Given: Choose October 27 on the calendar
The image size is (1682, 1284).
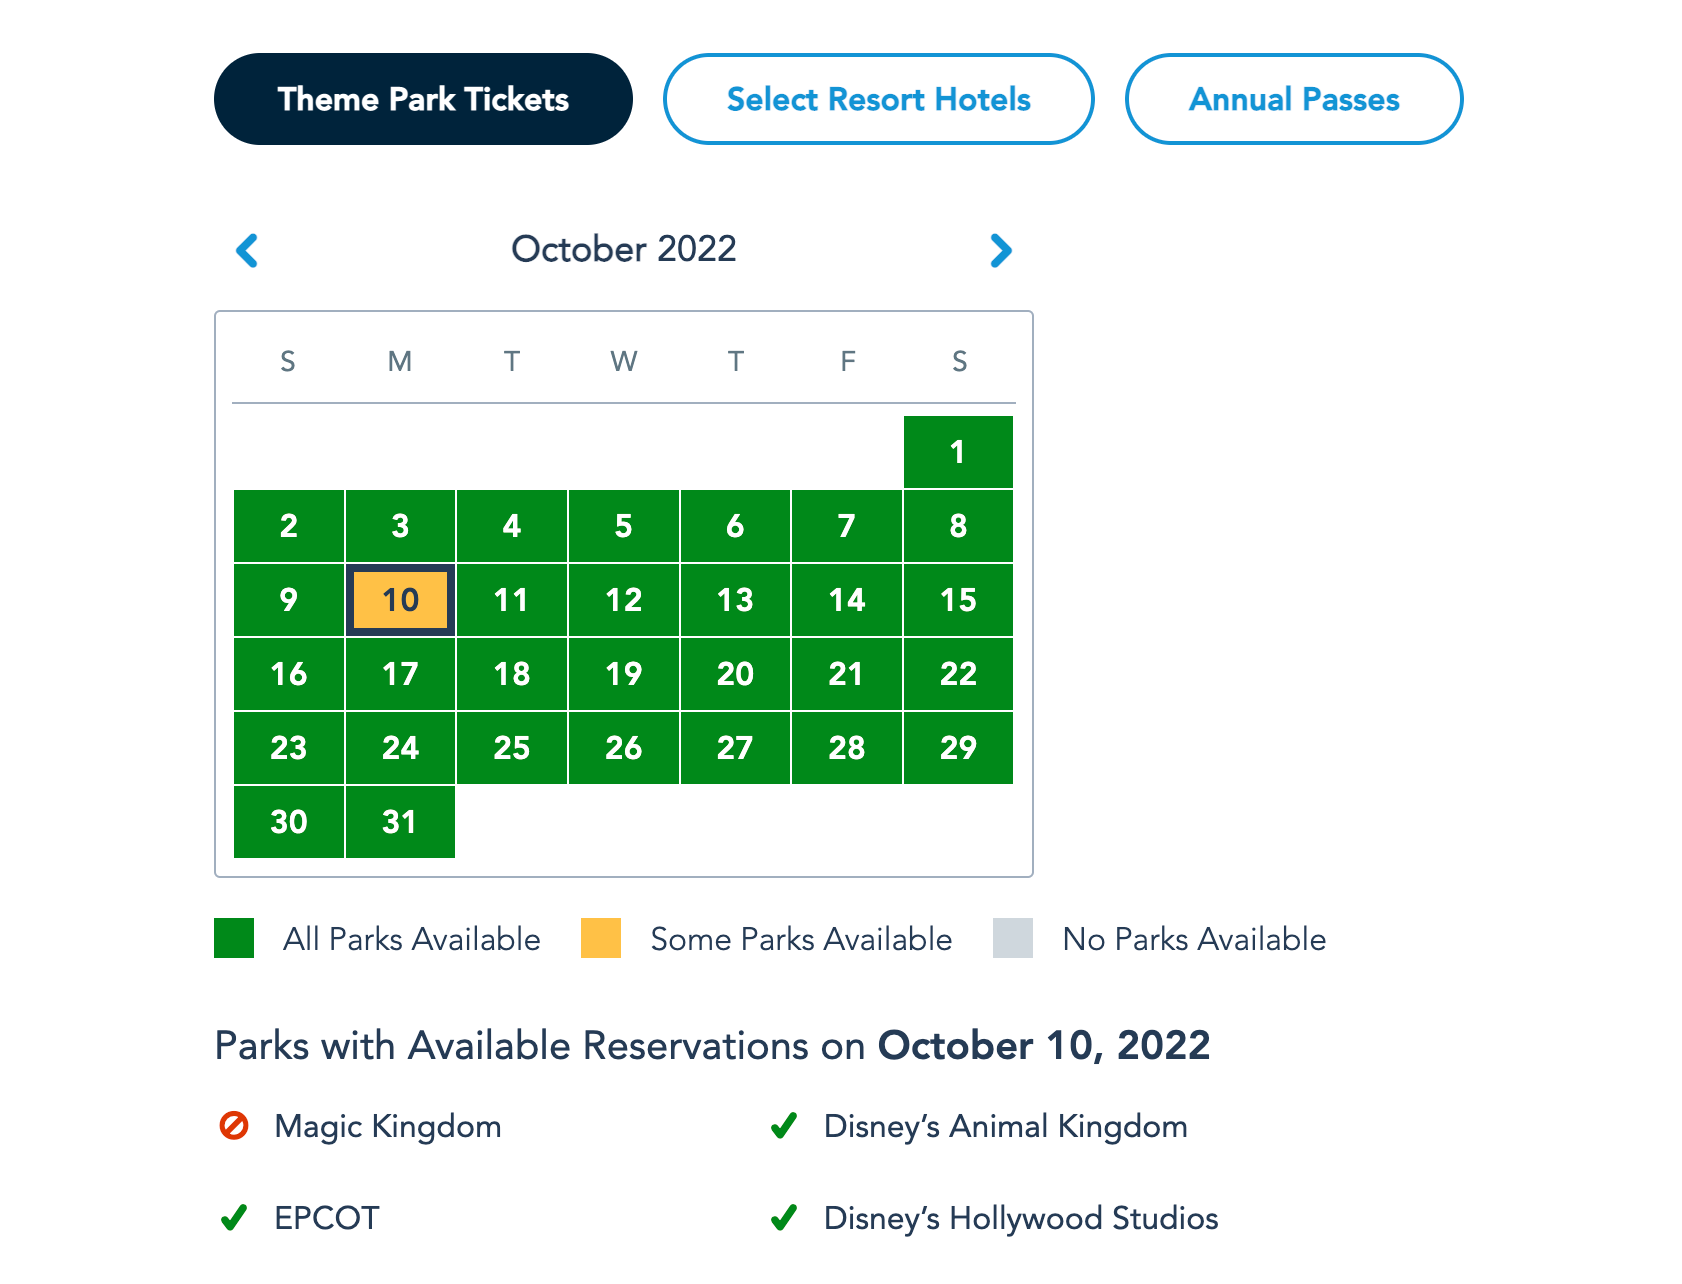Looking at the screenshot, I should click(x=735, y=748).
